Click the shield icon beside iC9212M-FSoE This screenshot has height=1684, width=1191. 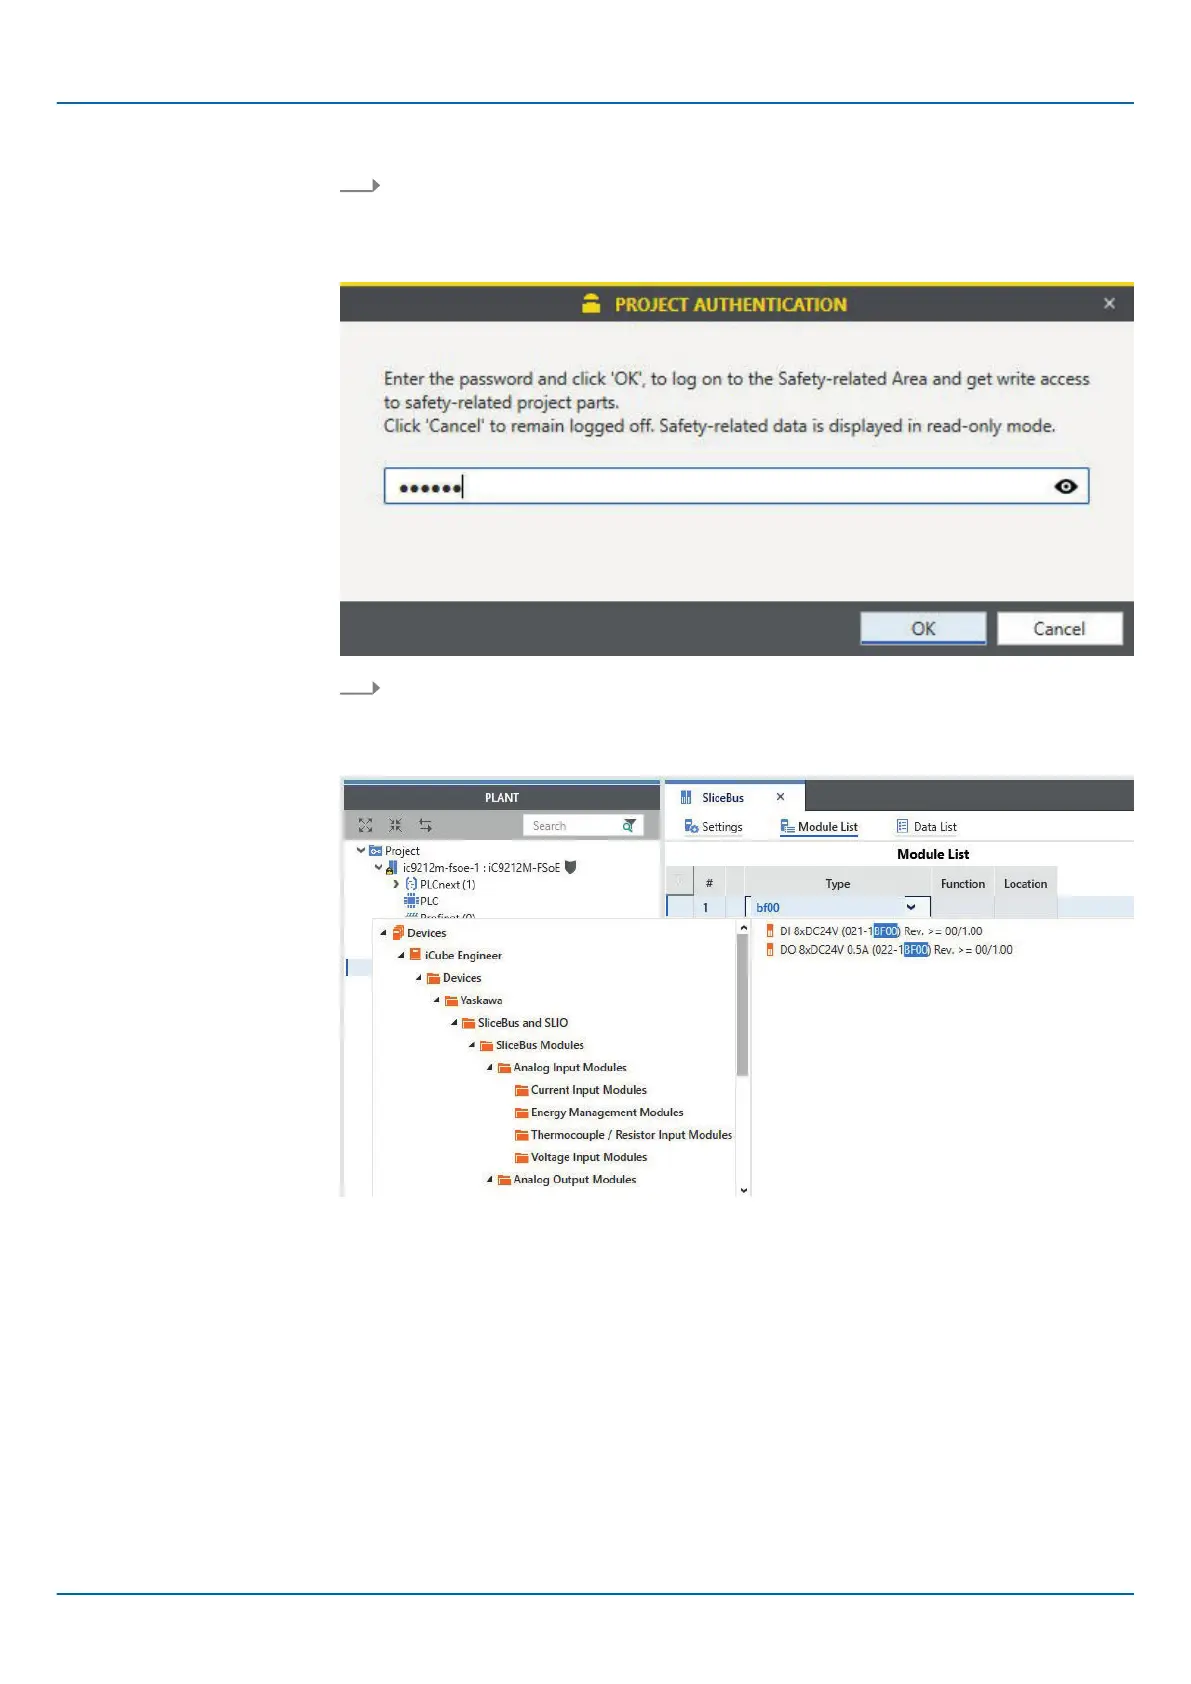click(571, 867)
